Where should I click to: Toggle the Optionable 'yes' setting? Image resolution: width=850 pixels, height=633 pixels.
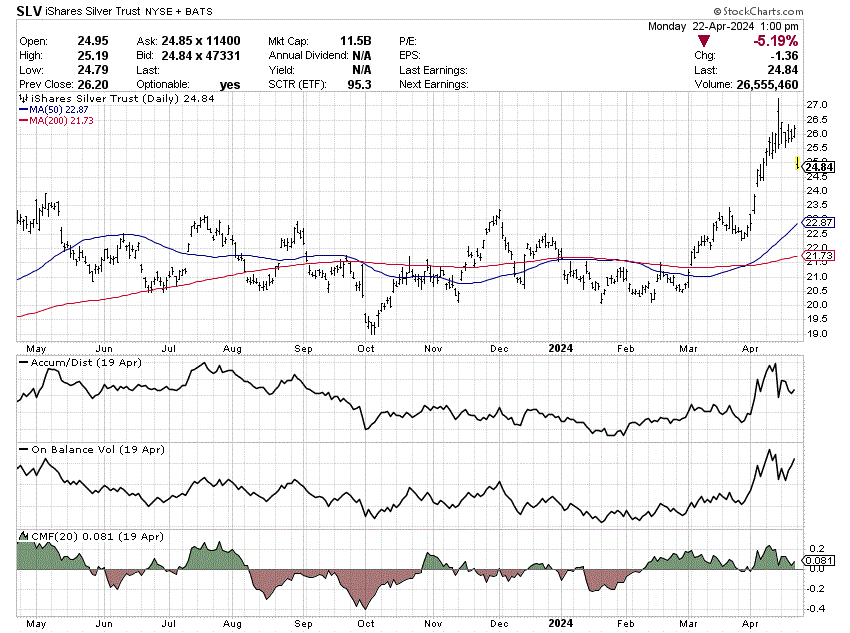(228, 84)
